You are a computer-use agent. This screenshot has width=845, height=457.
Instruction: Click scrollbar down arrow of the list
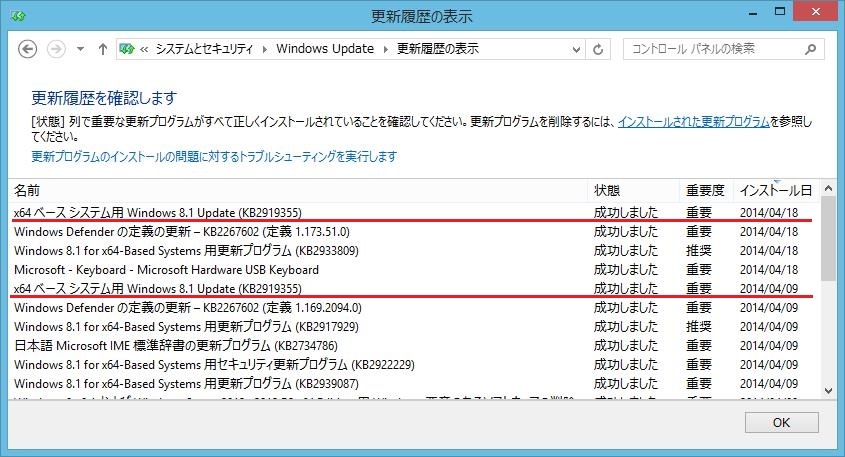(x=828, y=391)
